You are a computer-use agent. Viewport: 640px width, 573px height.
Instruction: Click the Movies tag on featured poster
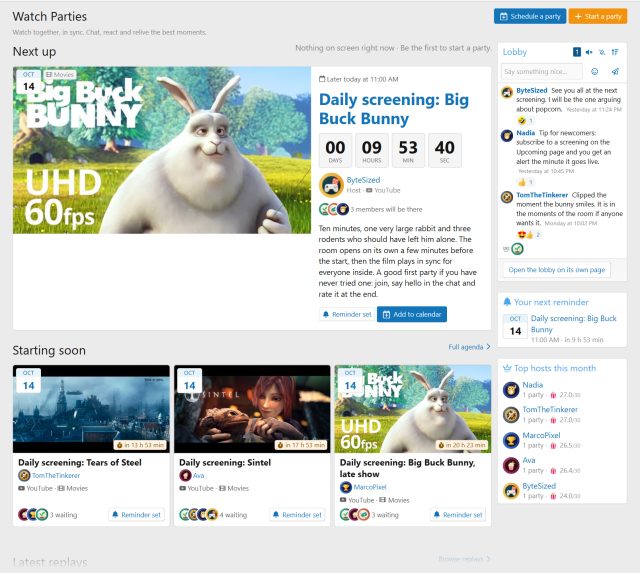tap(60, 75)
